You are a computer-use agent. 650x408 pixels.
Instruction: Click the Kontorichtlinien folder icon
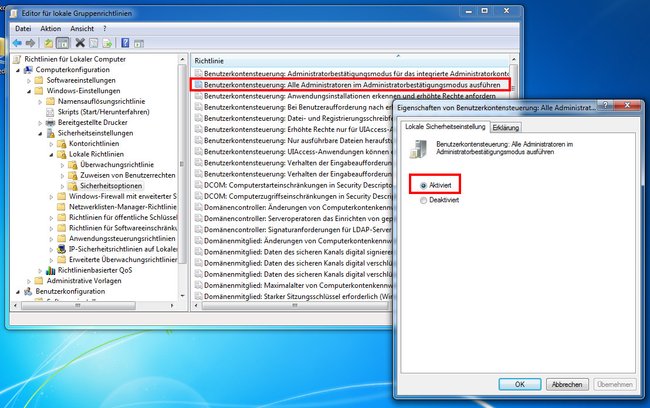pos(62,143)
